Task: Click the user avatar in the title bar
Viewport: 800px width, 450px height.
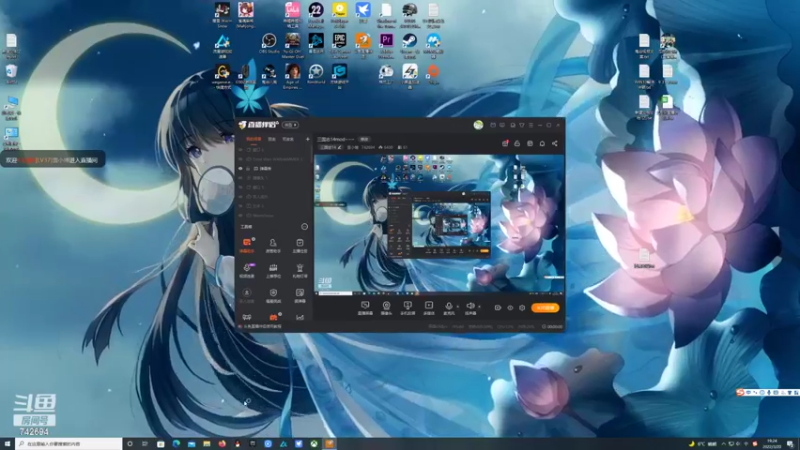Action: (x=478, y=125)
